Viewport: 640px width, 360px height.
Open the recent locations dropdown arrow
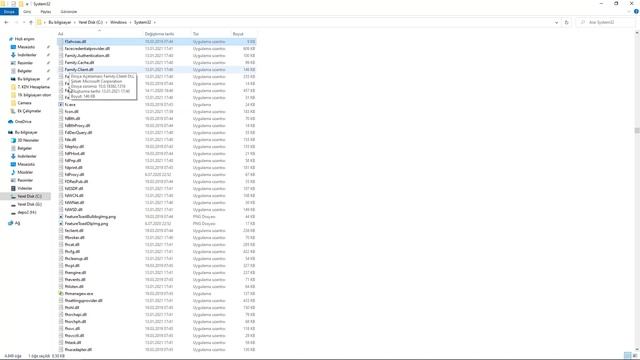click(x=24, y=22)
